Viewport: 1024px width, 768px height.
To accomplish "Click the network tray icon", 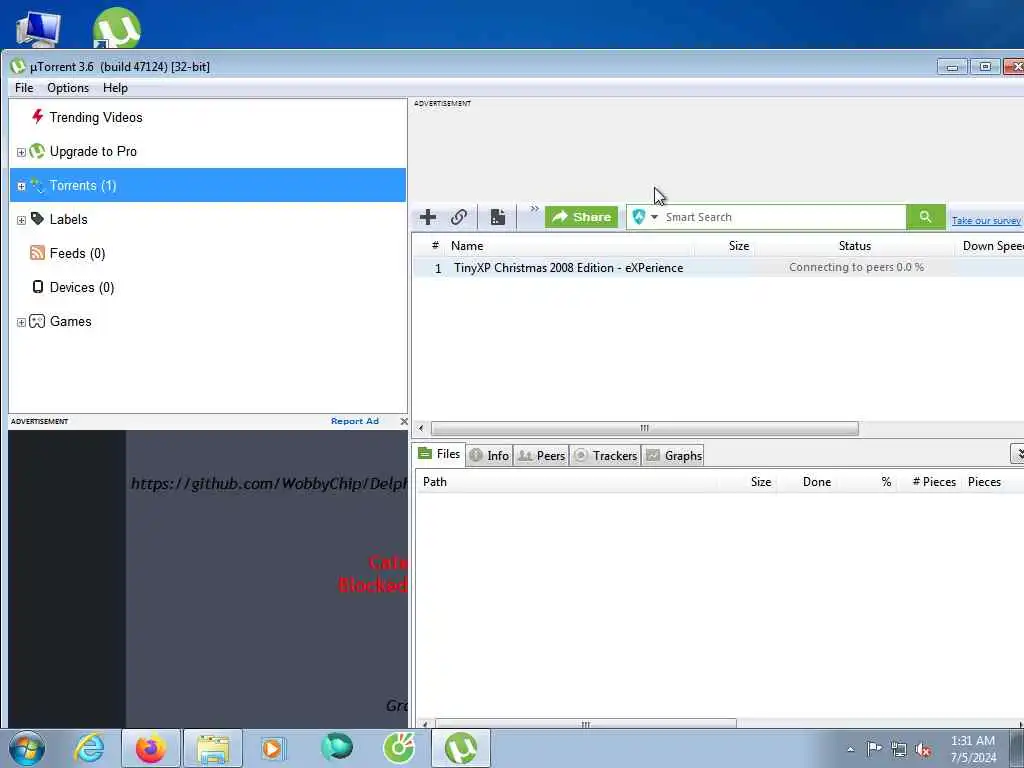I will (899, 750).
